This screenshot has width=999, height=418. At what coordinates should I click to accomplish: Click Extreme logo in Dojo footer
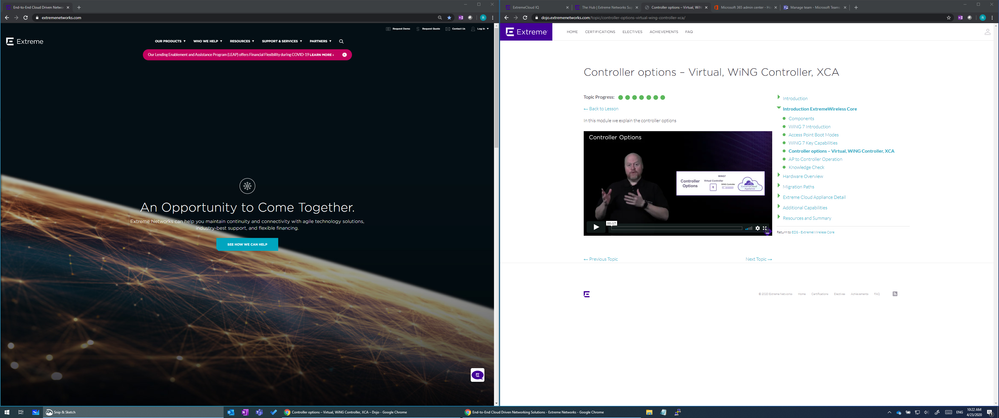tap(586, 294)
